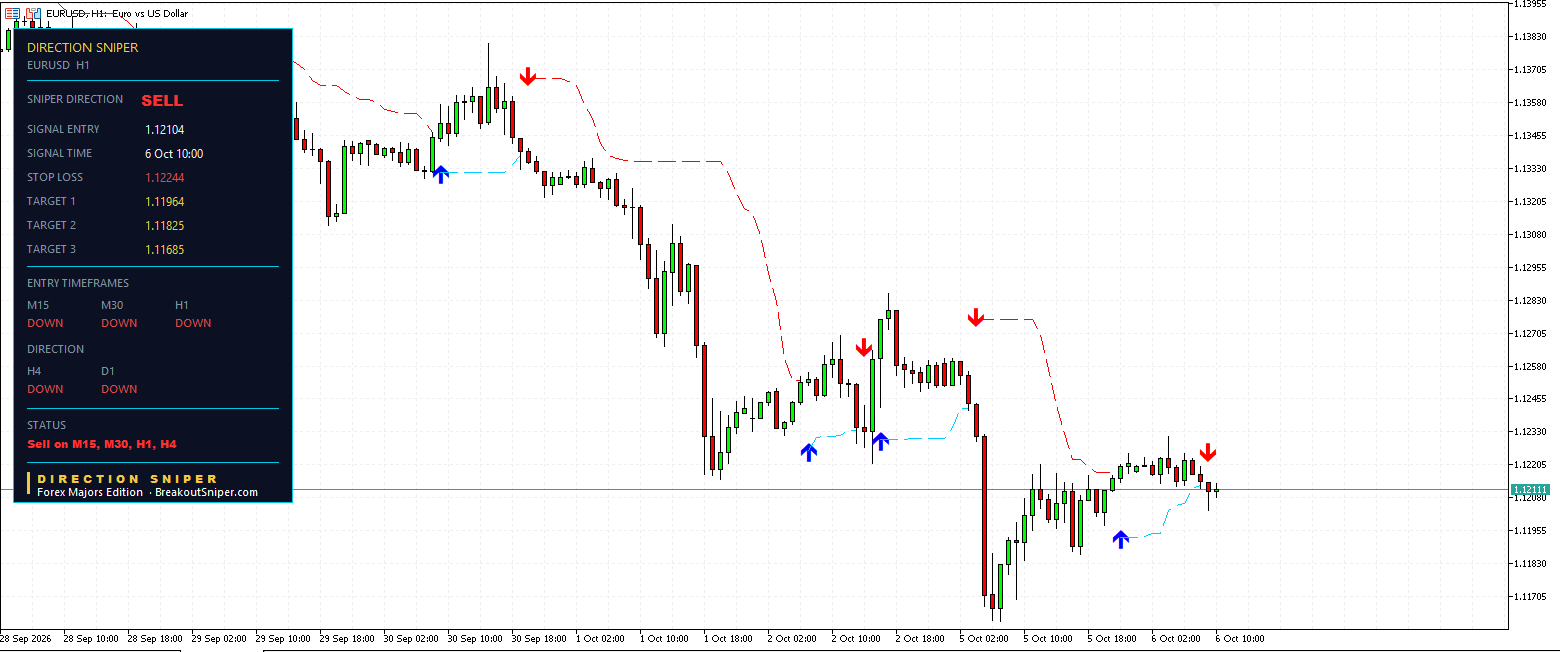This screenshot has width=1560, height=652.
Task: Click the newest red sell arrow near 6 Oct
Action: coord(1208,452)
